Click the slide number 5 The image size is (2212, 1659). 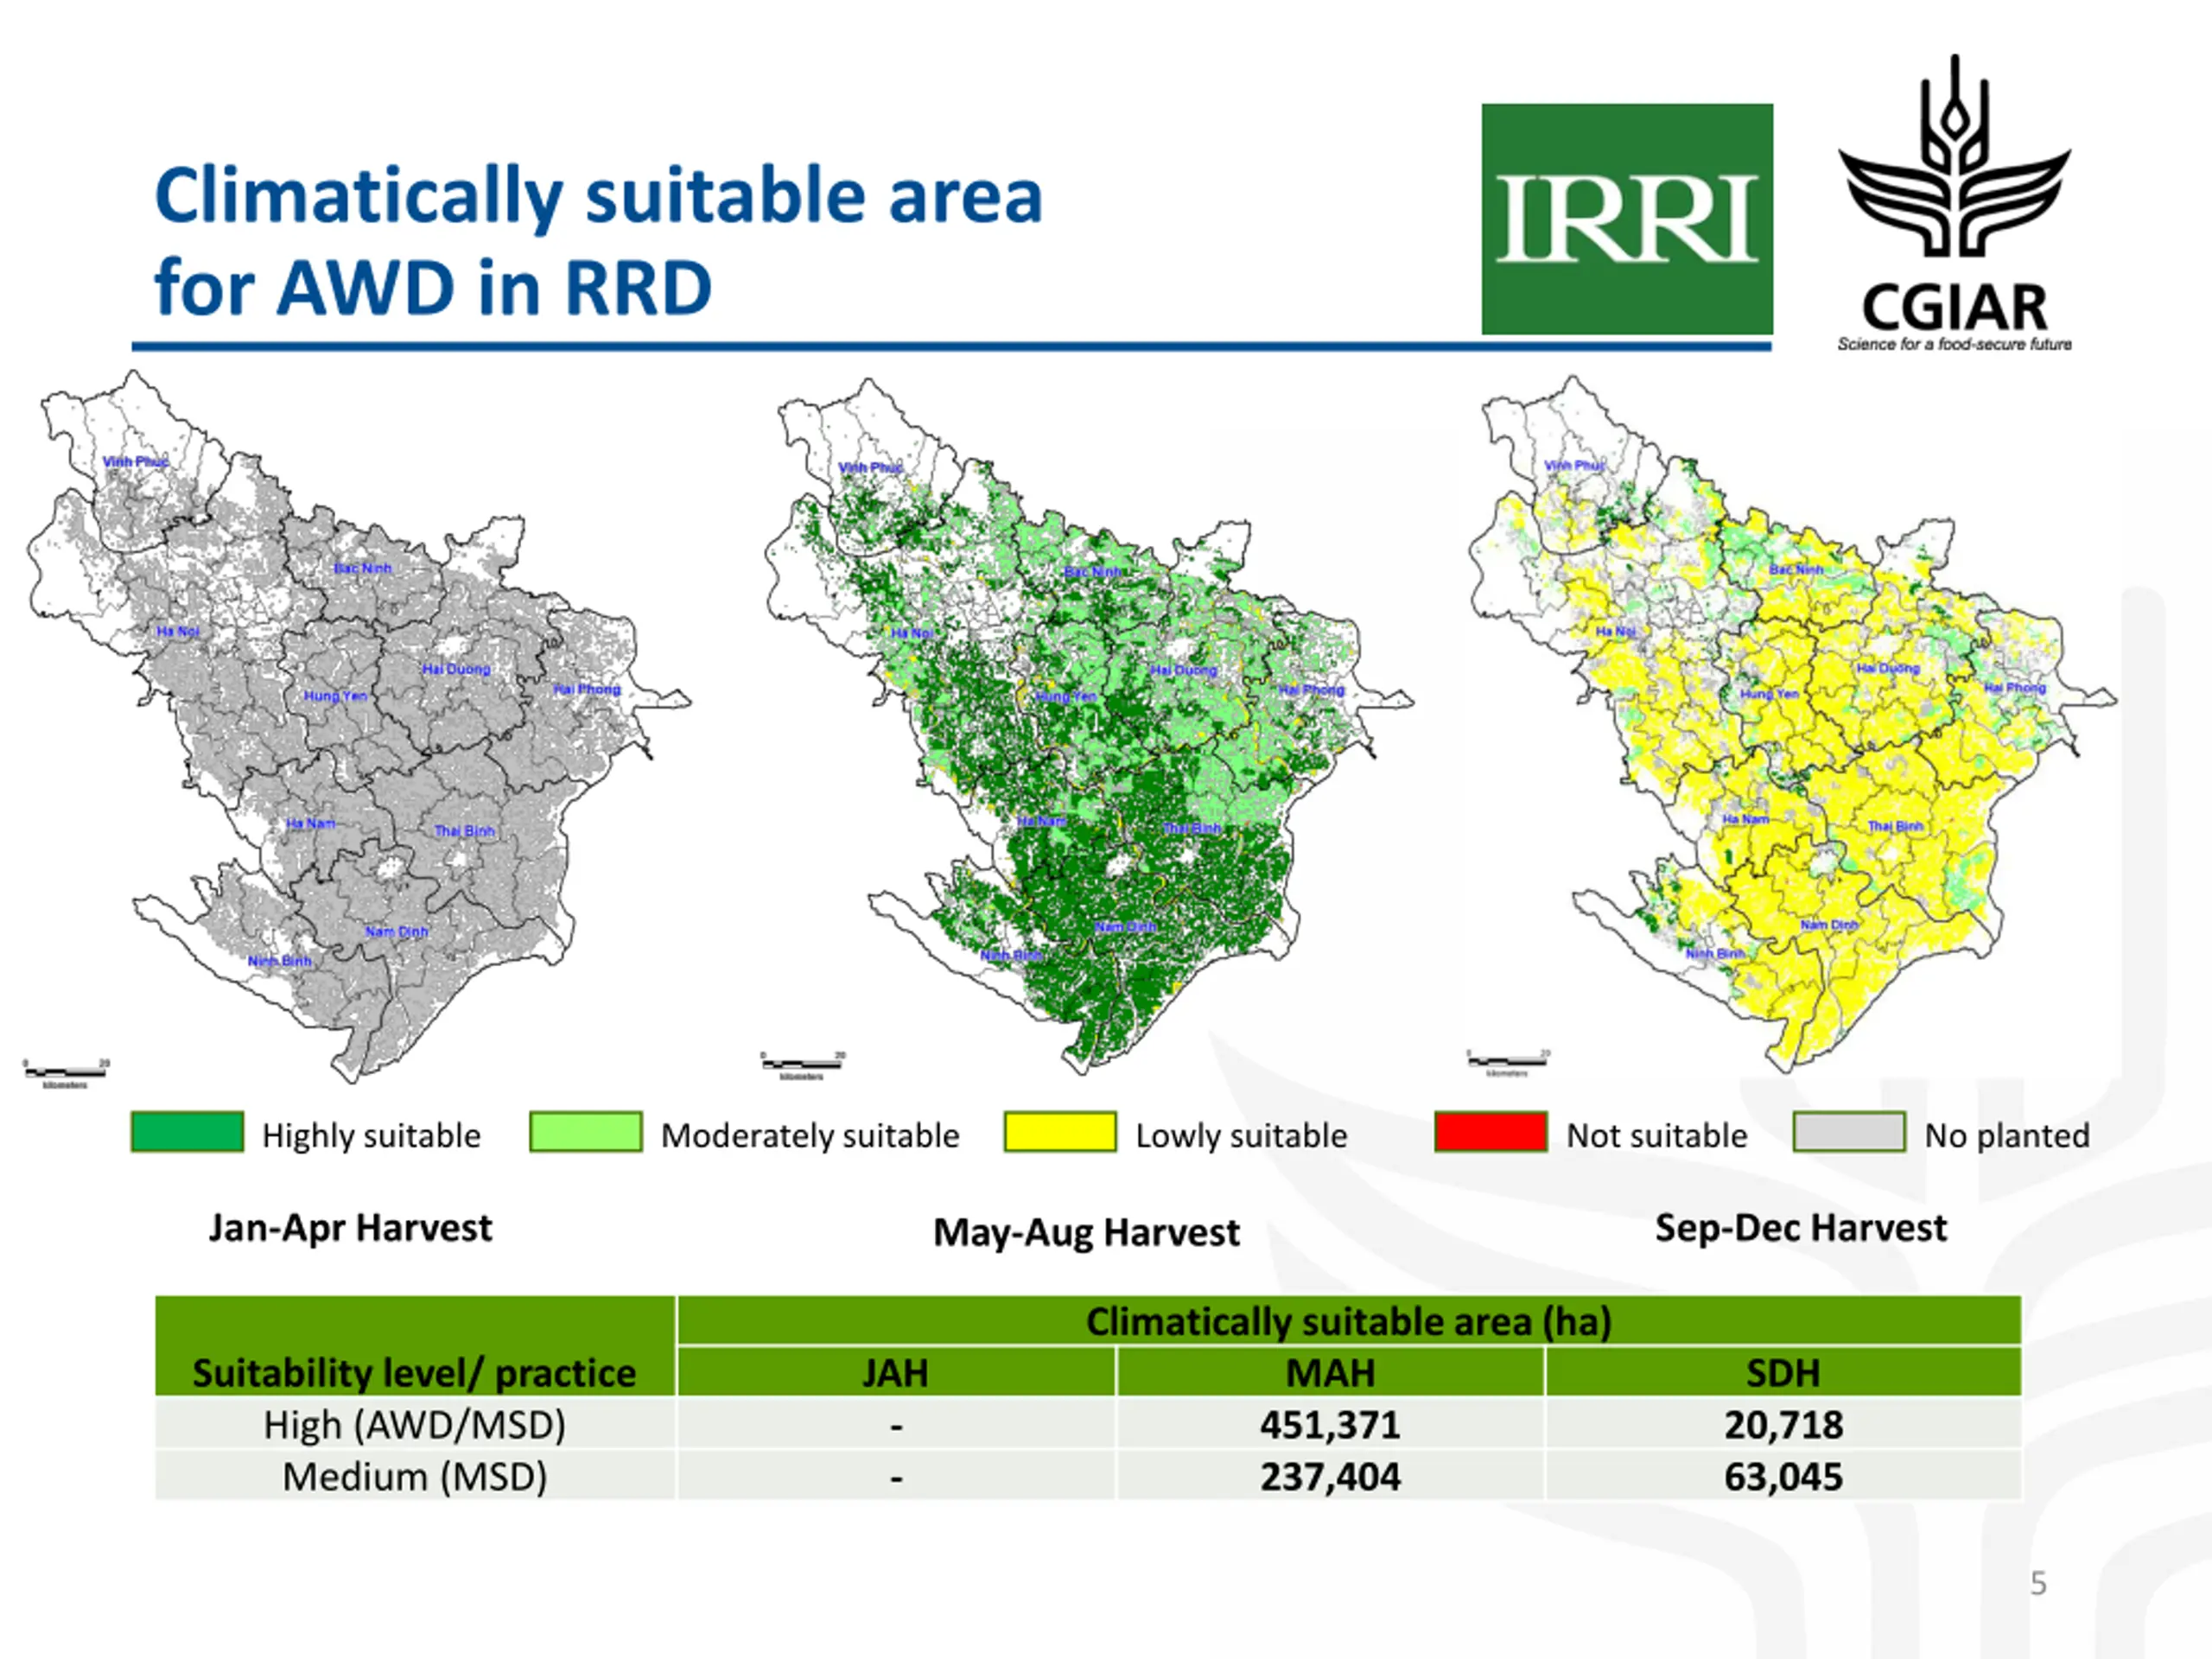pos(2038,1584)
